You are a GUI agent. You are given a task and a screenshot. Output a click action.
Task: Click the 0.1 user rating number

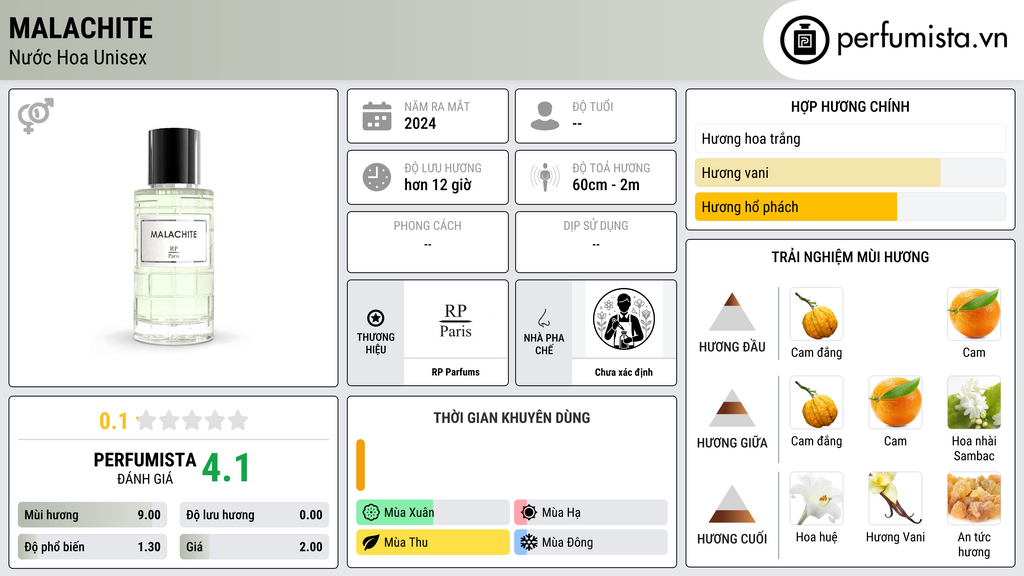(x=113, y=421)
